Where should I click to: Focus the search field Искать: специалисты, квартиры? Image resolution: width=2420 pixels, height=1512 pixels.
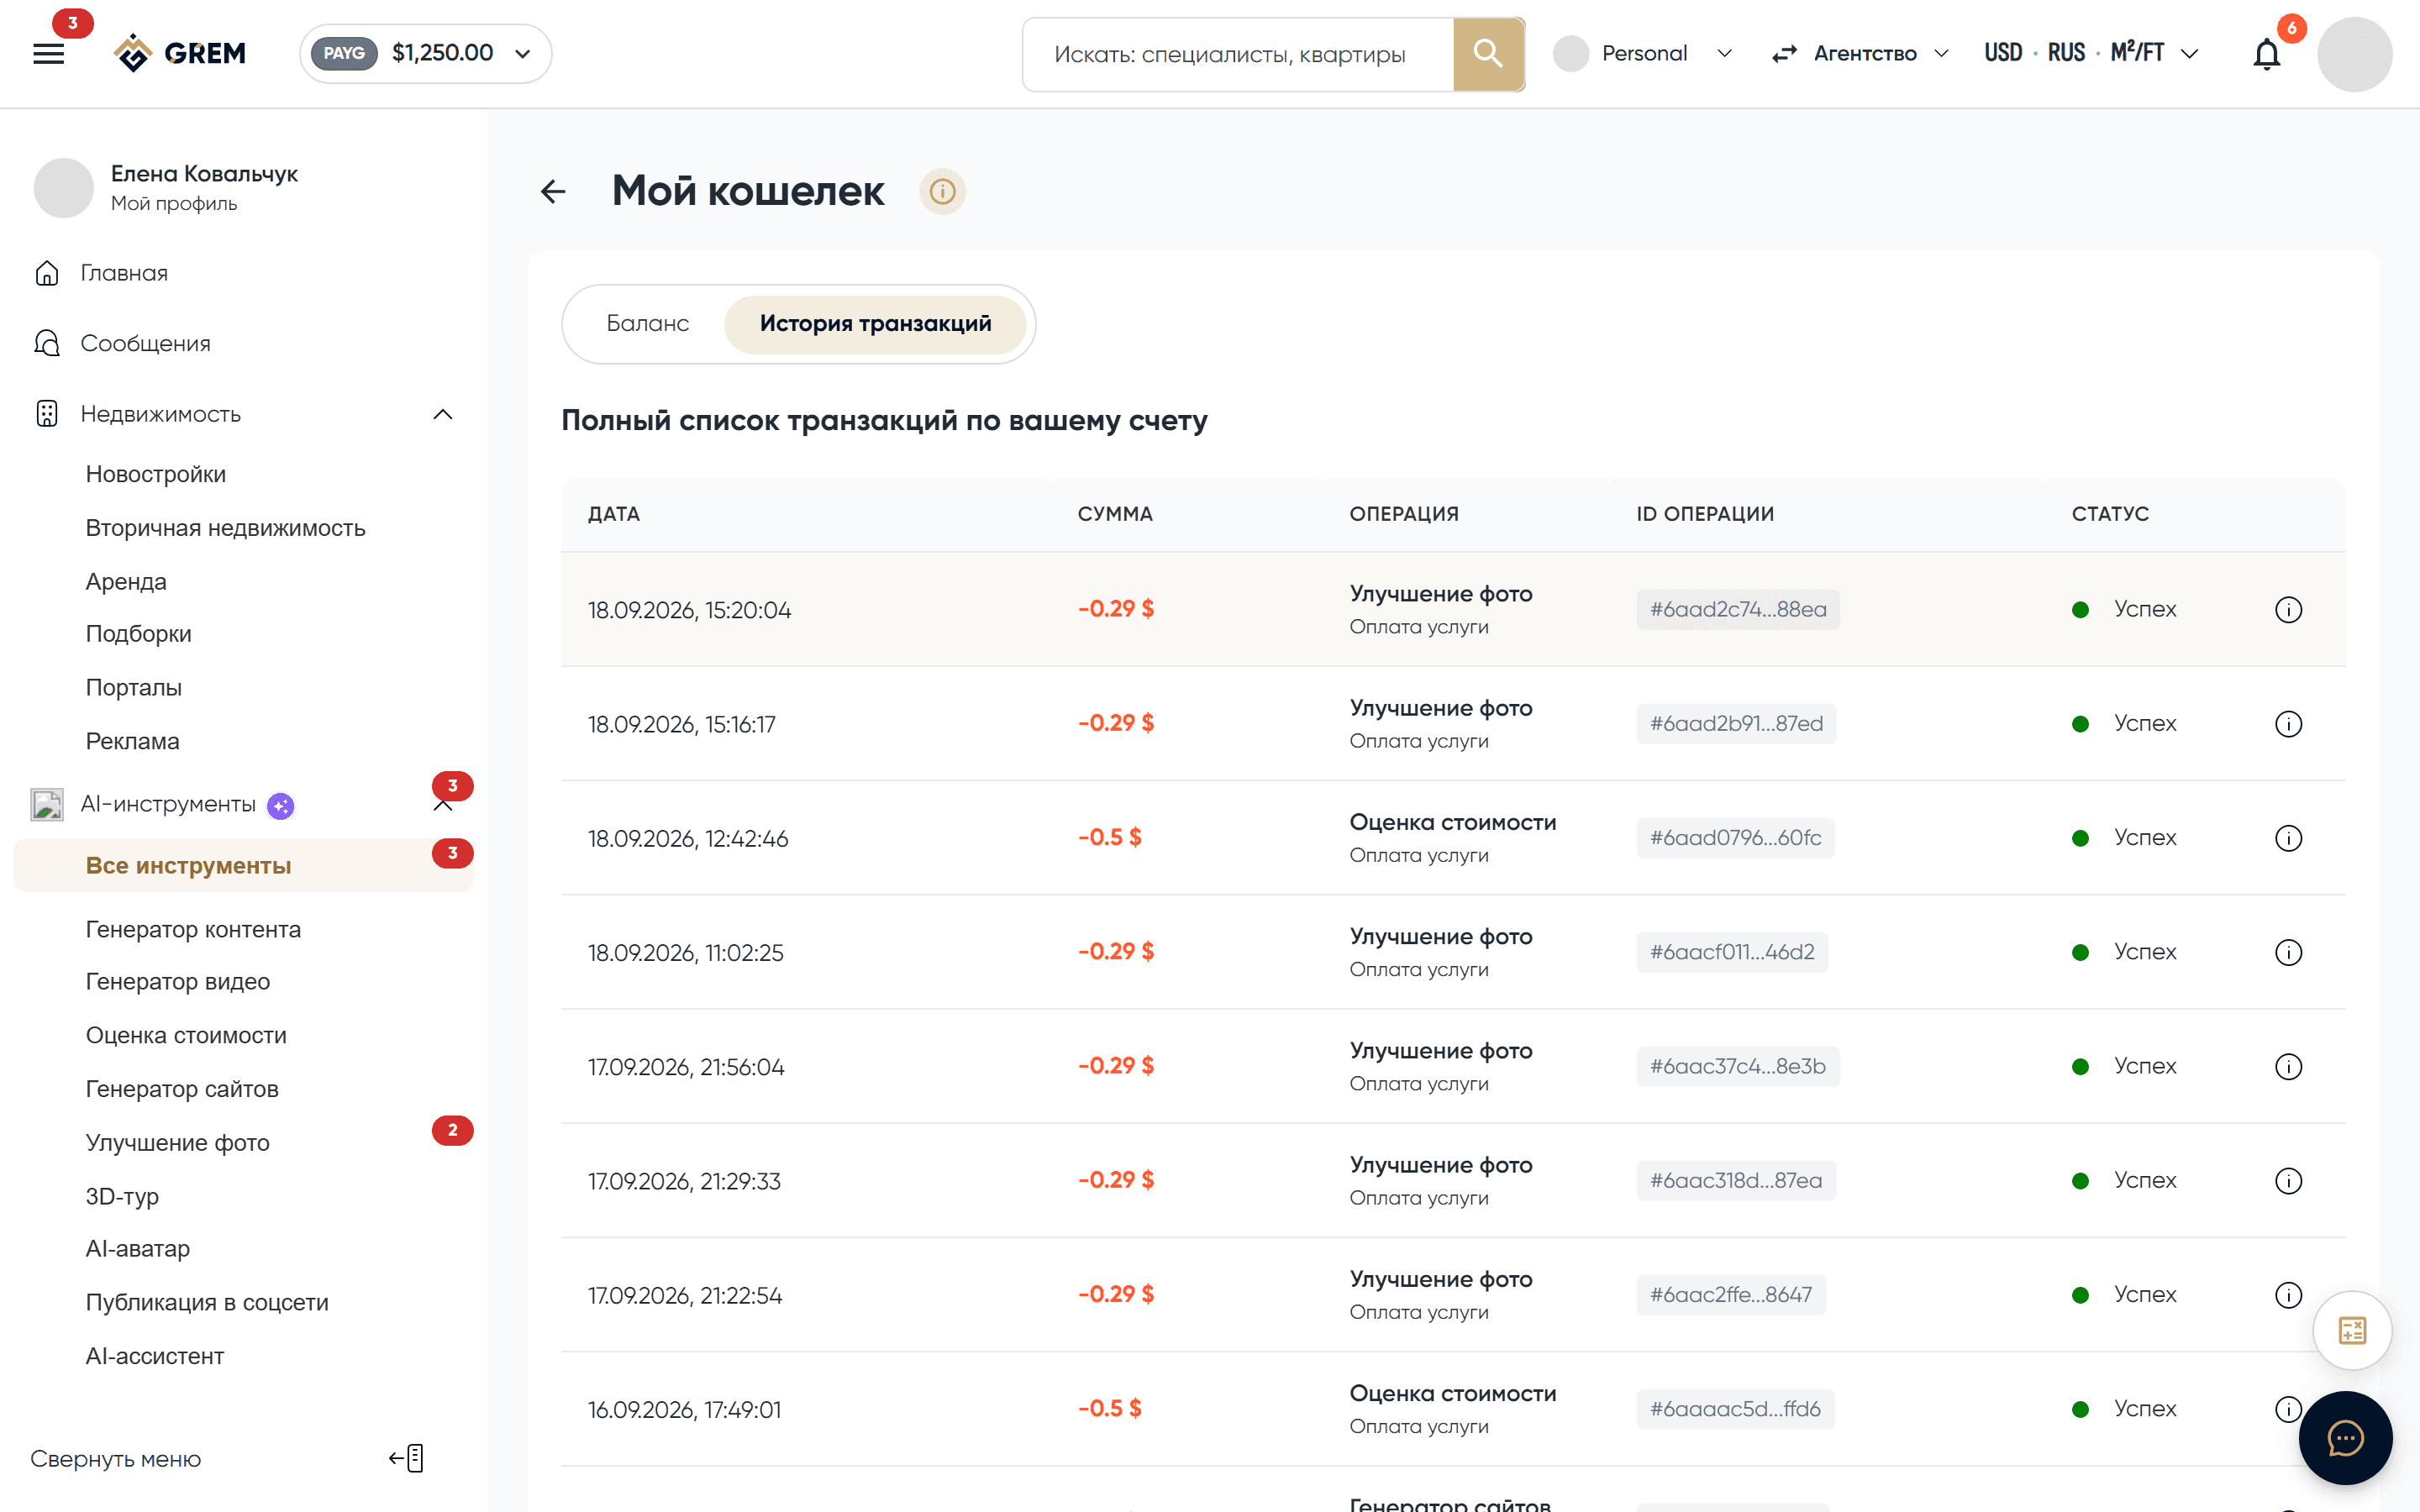click(x=1238, y=54)
